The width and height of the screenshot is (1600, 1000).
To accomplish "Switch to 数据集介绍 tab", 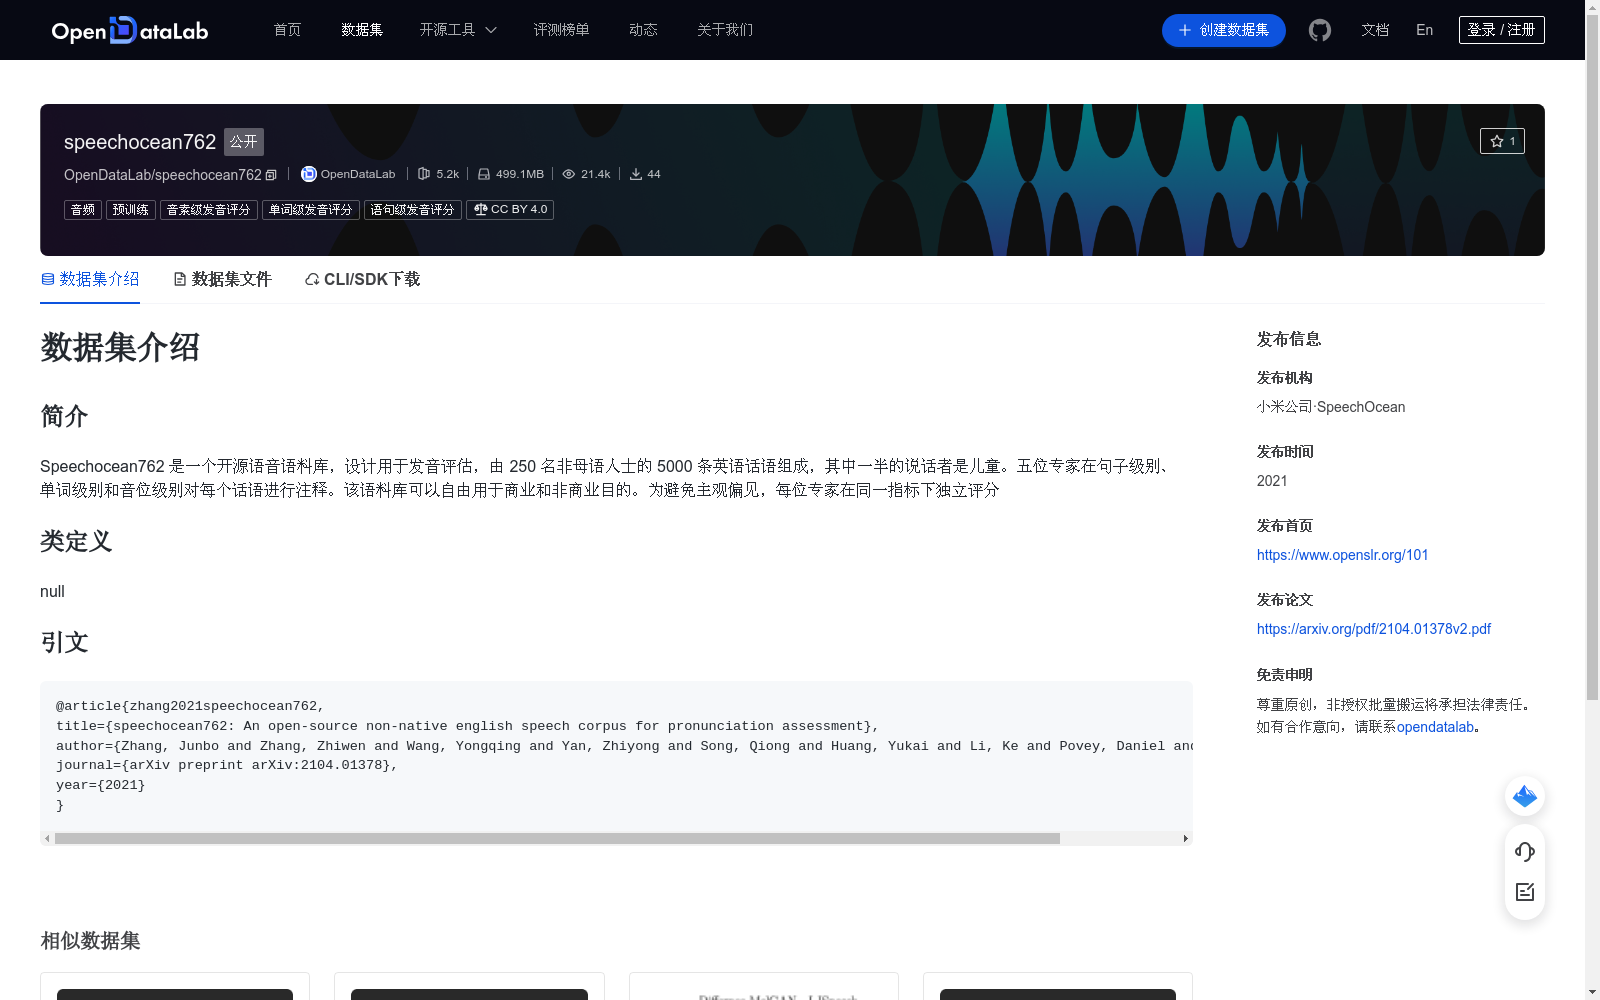I will tap(90, 280).
